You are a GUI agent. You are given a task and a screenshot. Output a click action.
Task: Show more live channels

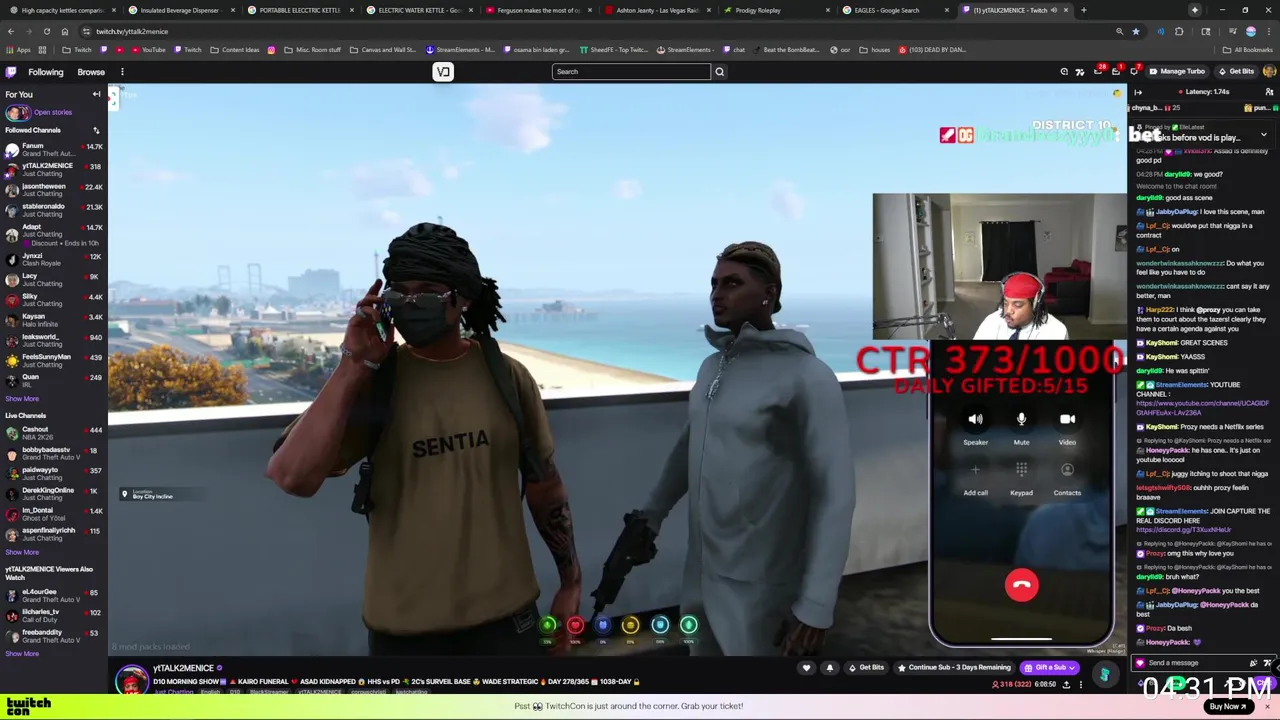tap(22, 552)
